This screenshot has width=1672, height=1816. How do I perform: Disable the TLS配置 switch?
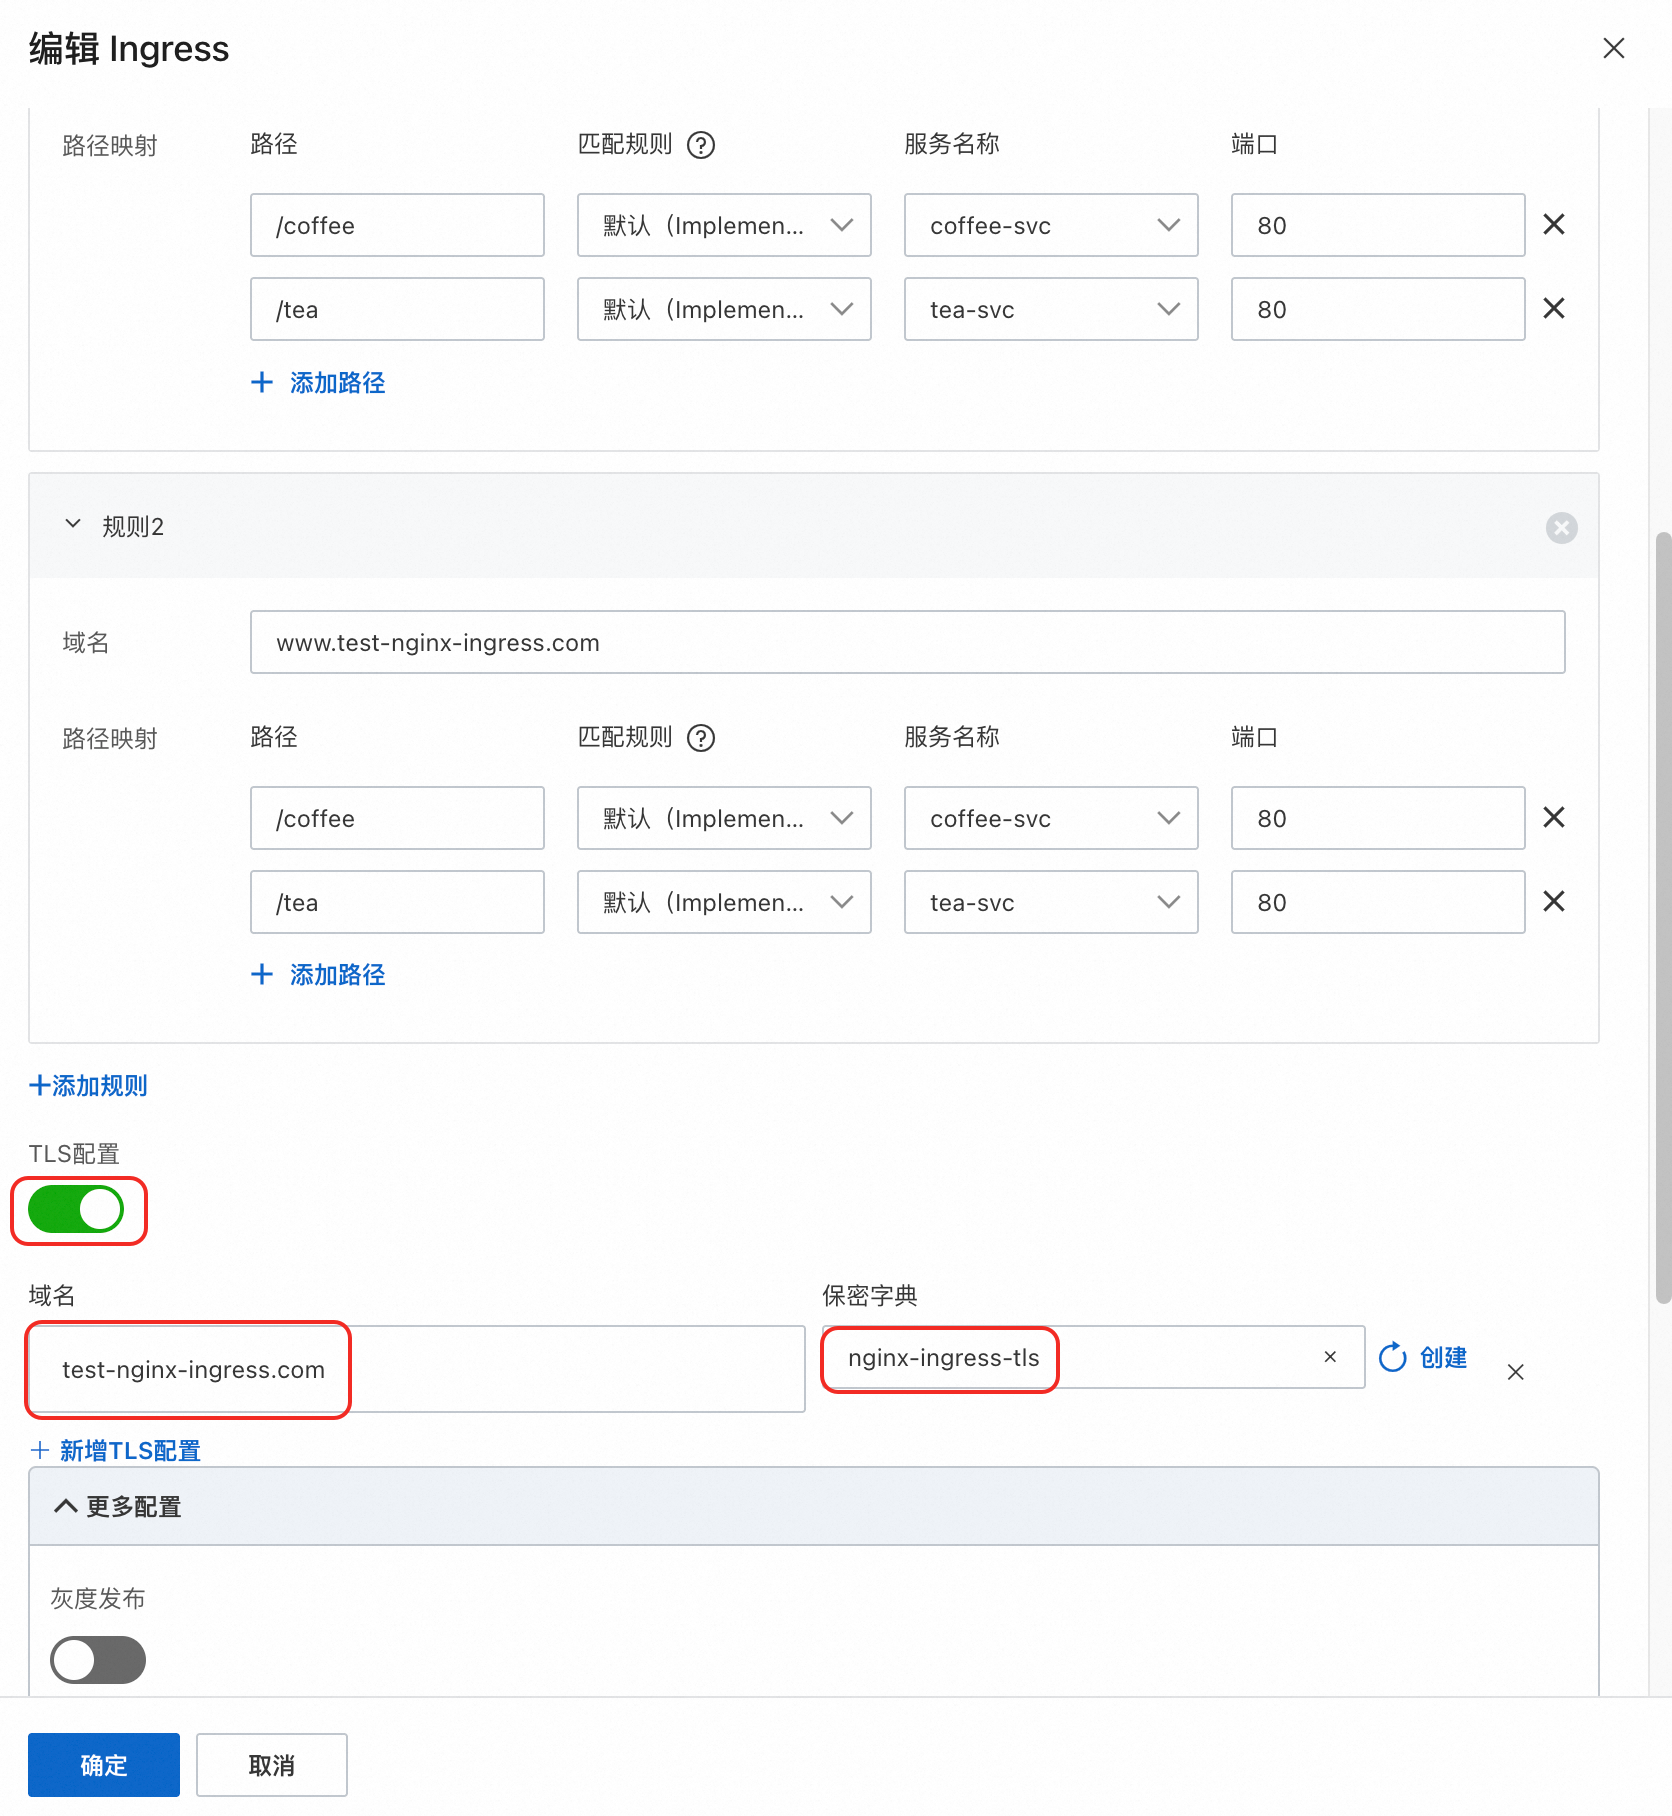pyautogui.click(x=76, y=1210)
